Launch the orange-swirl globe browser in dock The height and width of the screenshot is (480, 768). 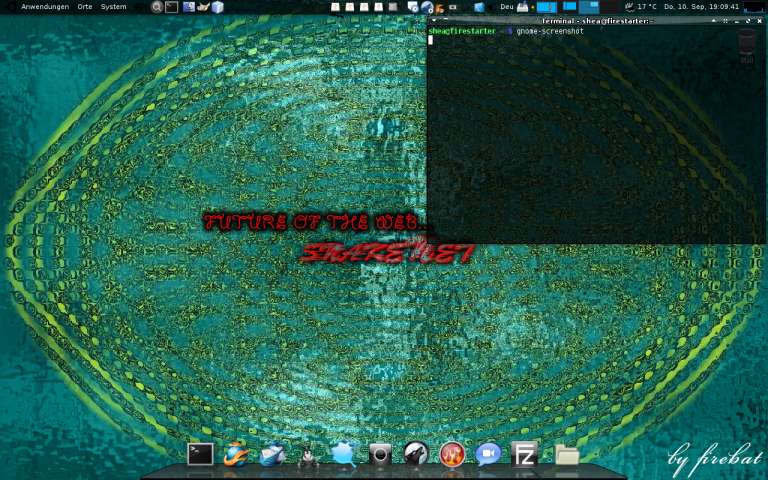click(x=236, y=454)
